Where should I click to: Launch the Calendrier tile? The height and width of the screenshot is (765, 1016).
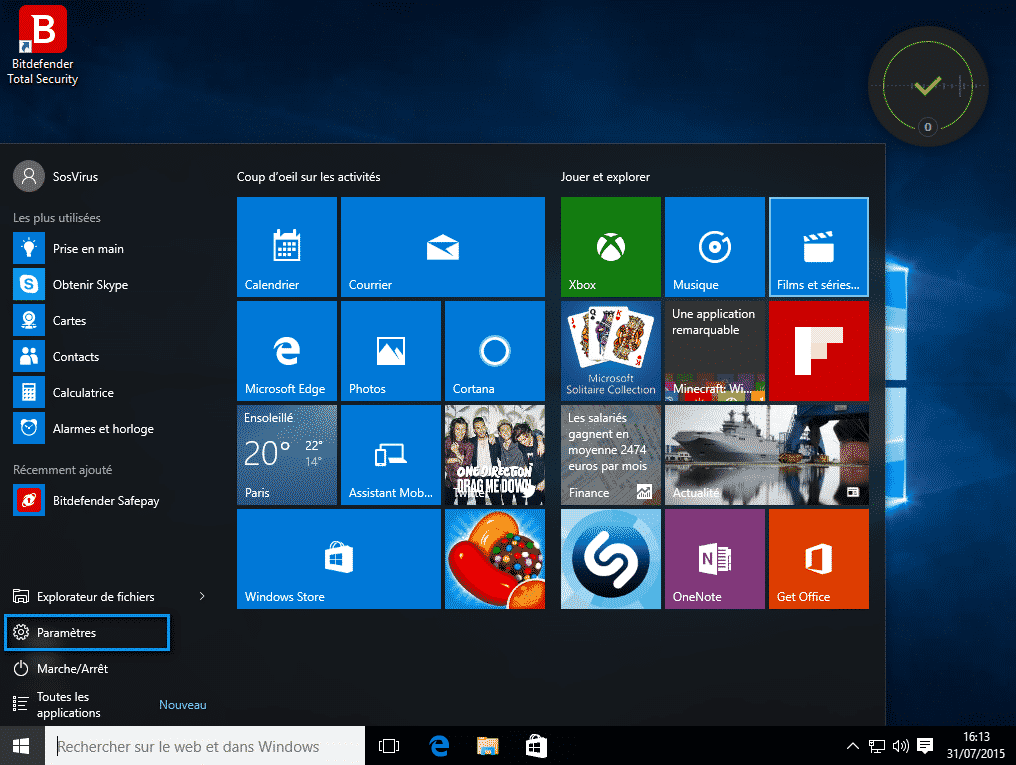coord(287,247)
